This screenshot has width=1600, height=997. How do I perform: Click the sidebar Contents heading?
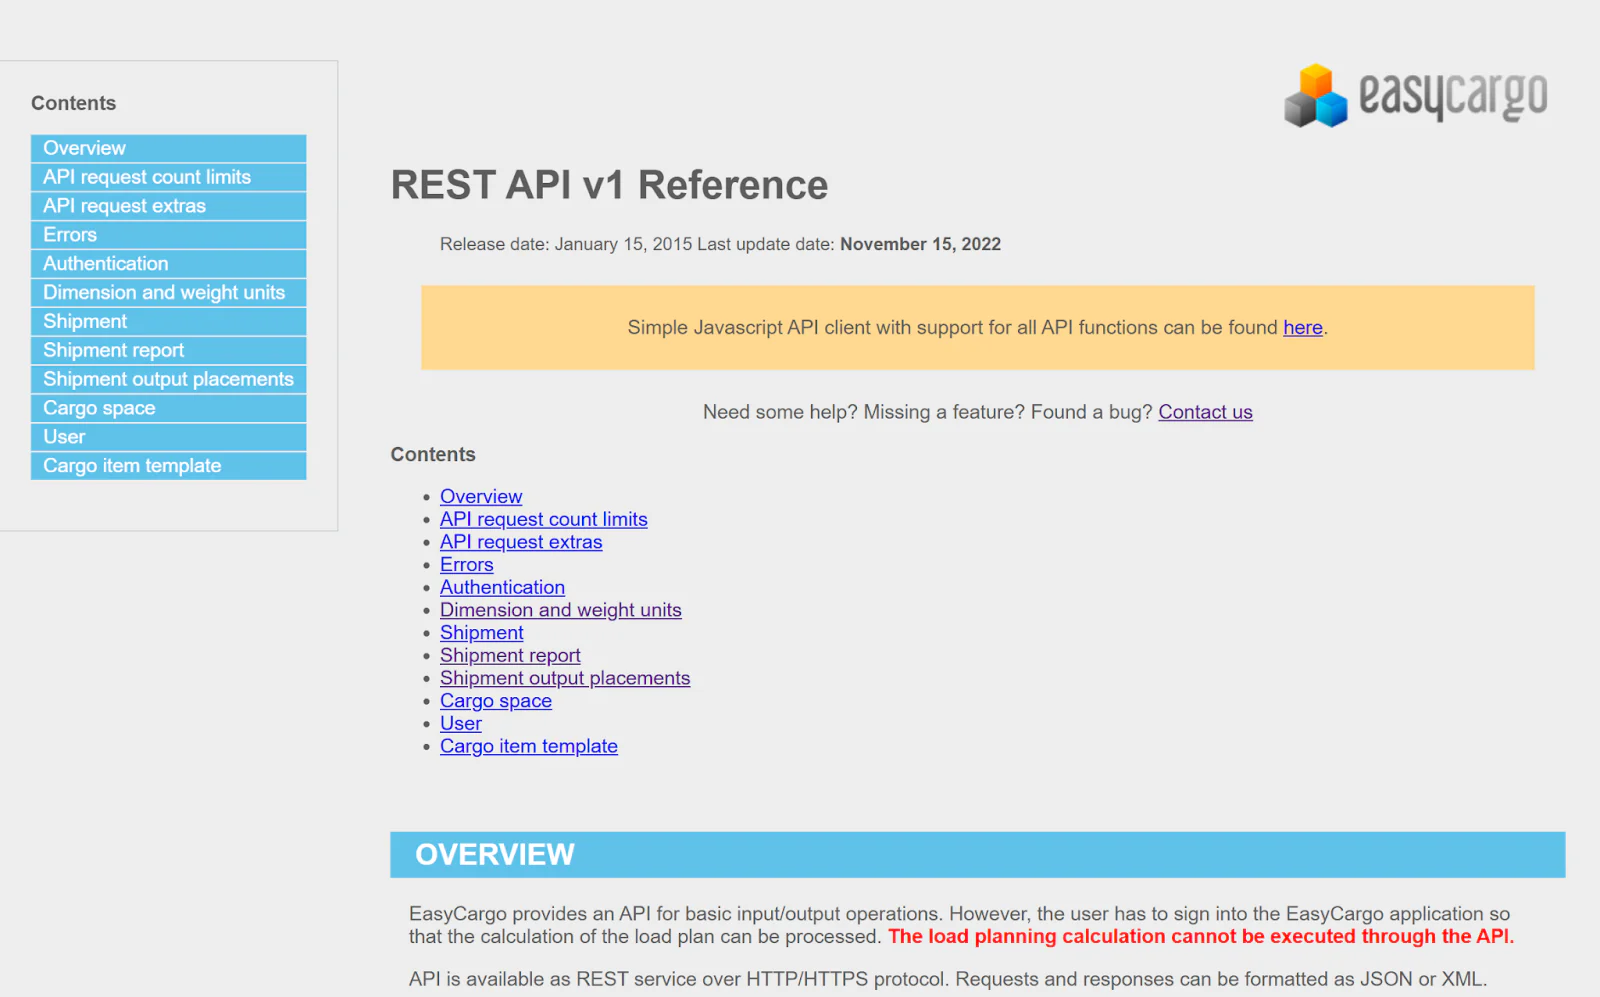73,104
